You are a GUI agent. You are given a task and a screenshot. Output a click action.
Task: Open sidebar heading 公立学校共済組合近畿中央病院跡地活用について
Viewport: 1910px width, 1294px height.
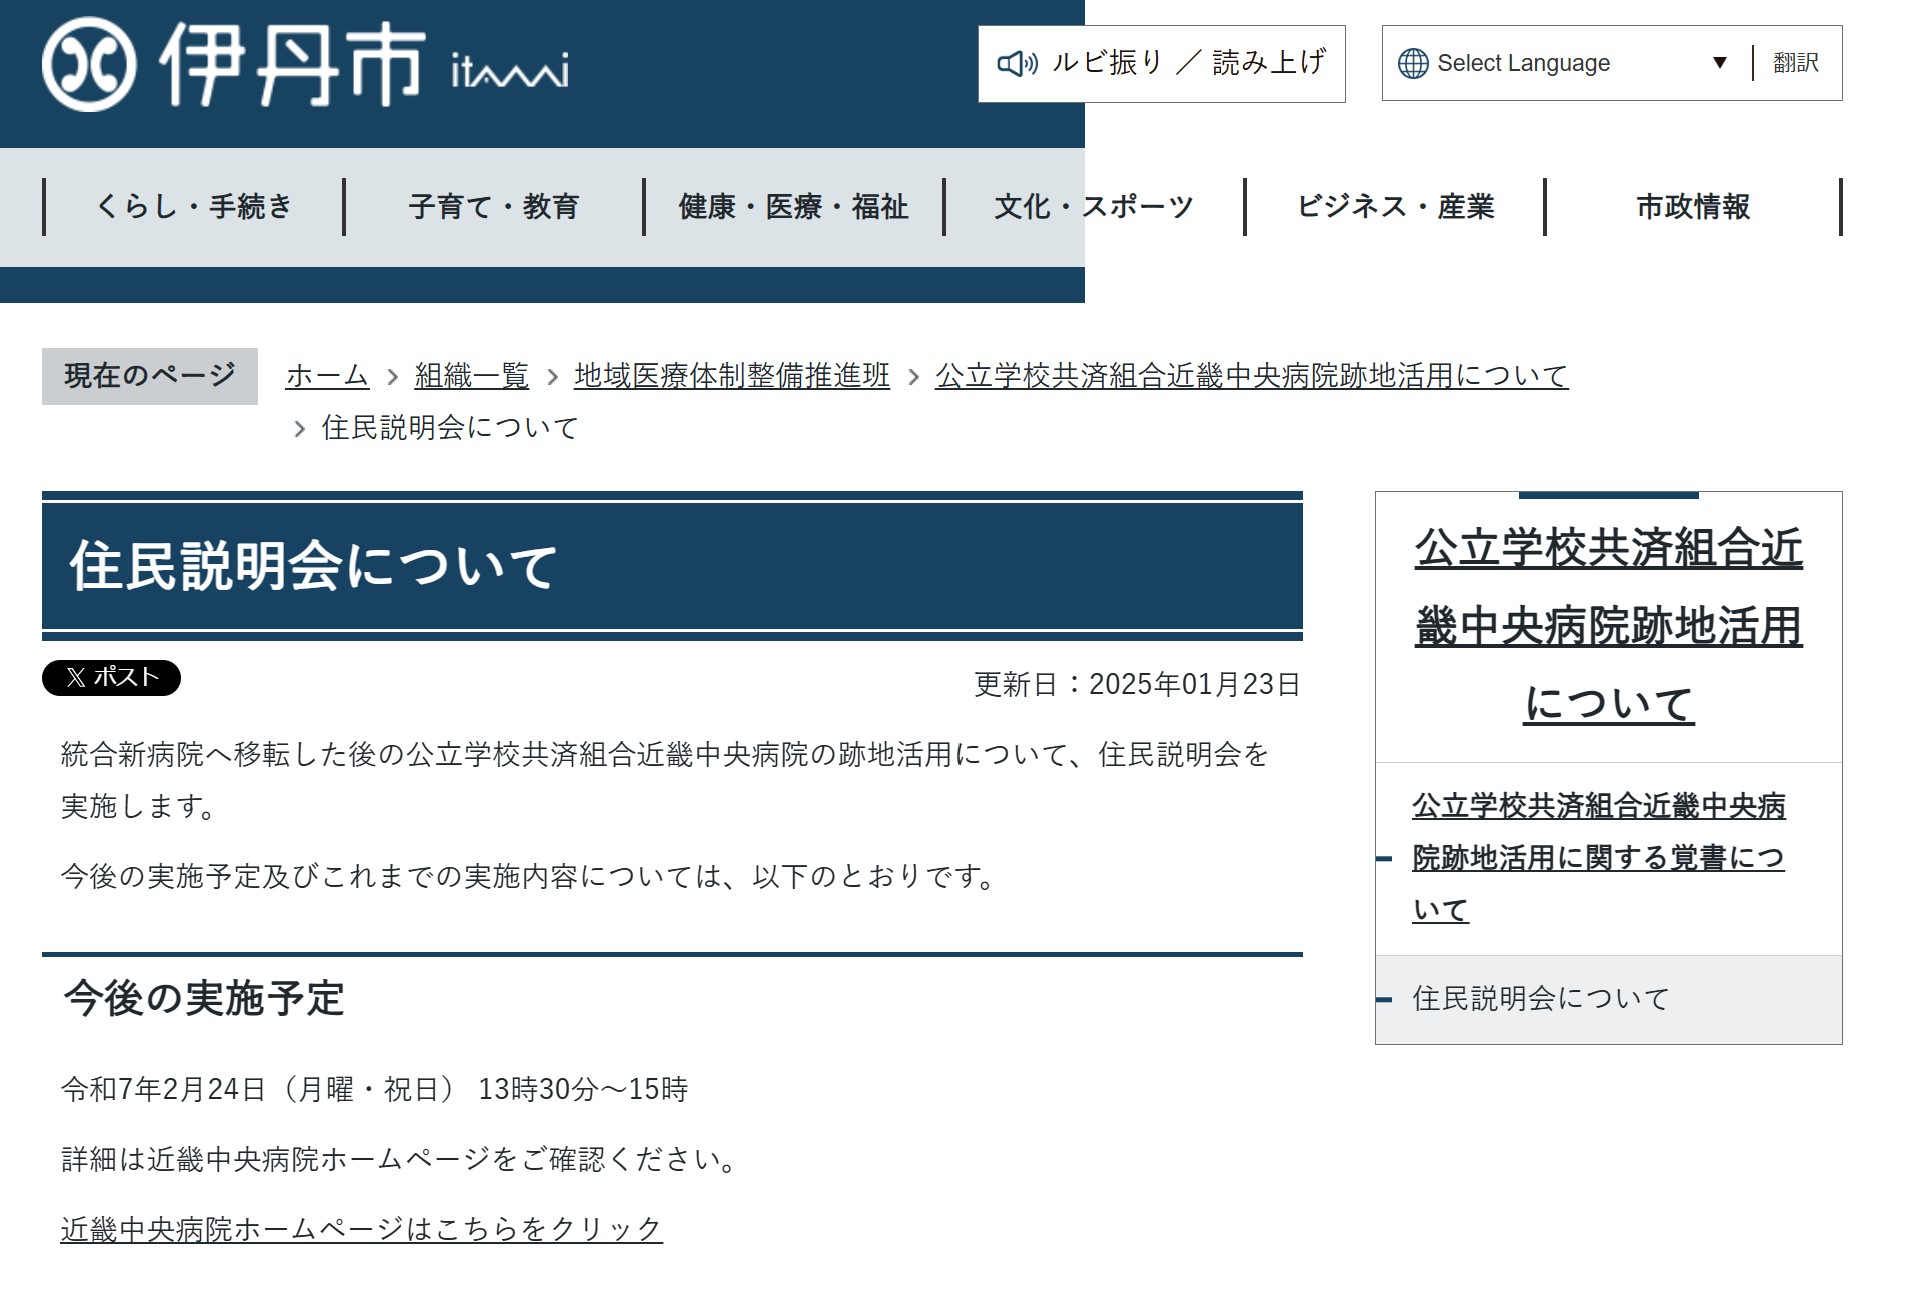pos(1608,626)
